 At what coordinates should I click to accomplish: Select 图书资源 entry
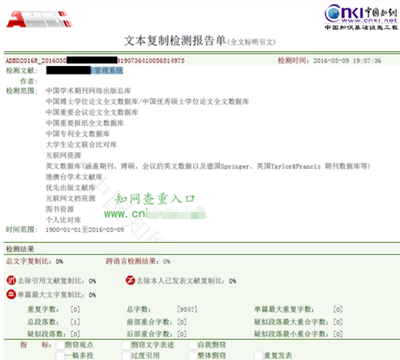click(60, 209)
